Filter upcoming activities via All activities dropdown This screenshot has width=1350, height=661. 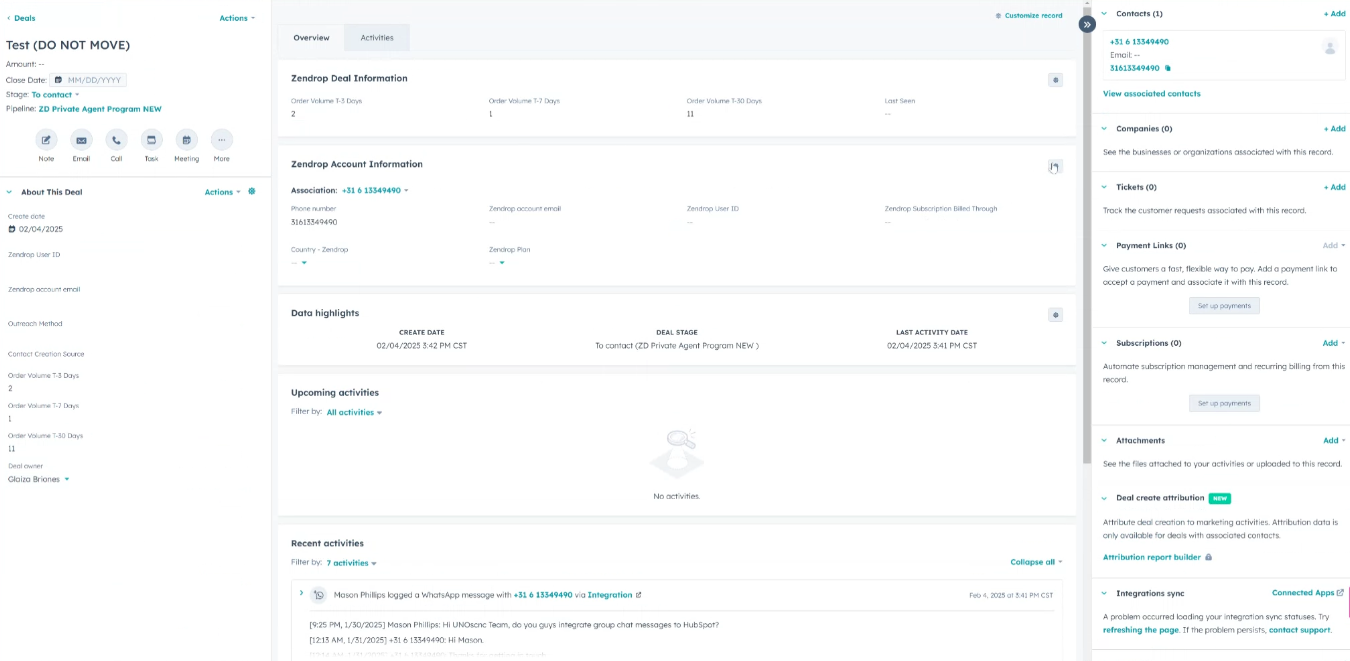(354, 412)
